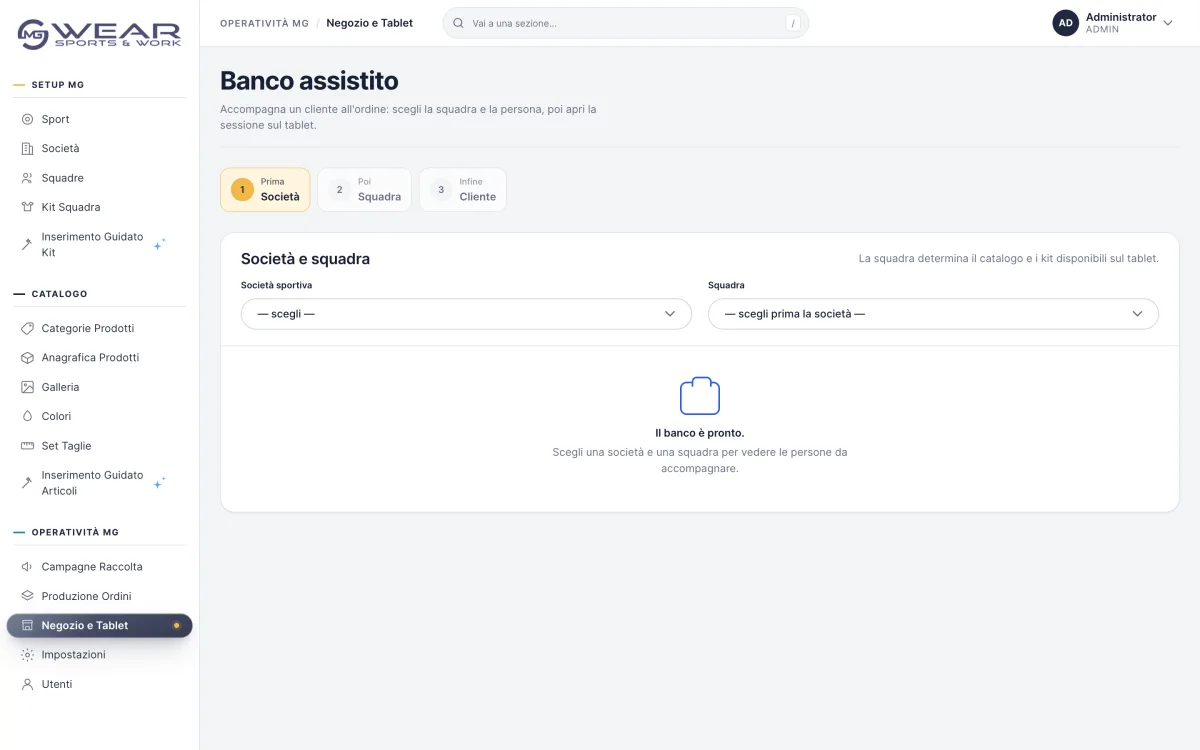Click the Inserimento Guidato Kit wand icon

[27, 244]
